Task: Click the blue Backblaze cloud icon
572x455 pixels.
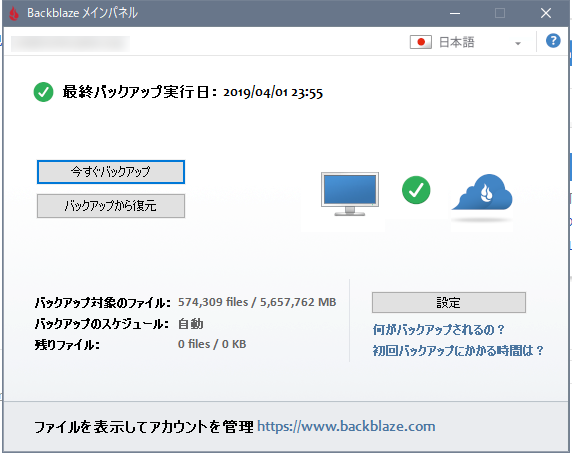Action: 482,193
